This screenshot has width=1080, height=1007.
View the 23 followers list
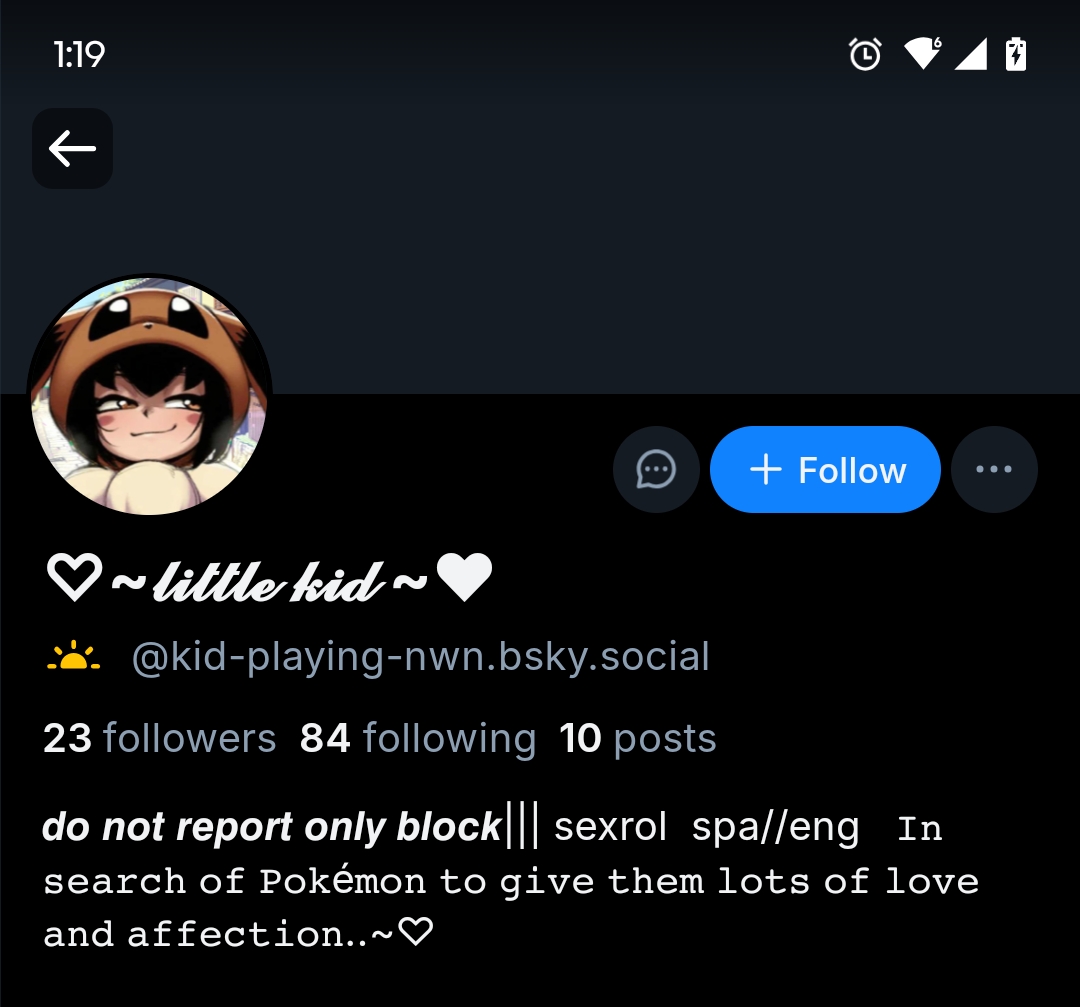tap(159, 739)
